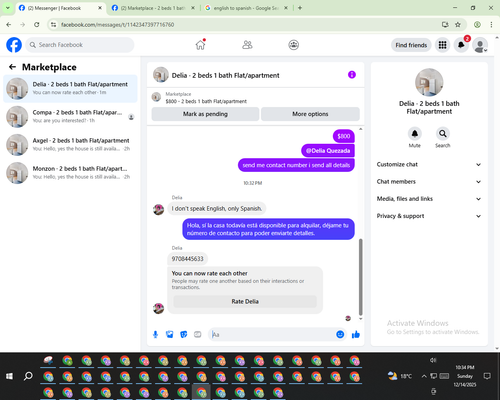Expand the Privacy & support section
Image resolution: width=500 pixels, height=400 pixels.
(x=429, y=216)
